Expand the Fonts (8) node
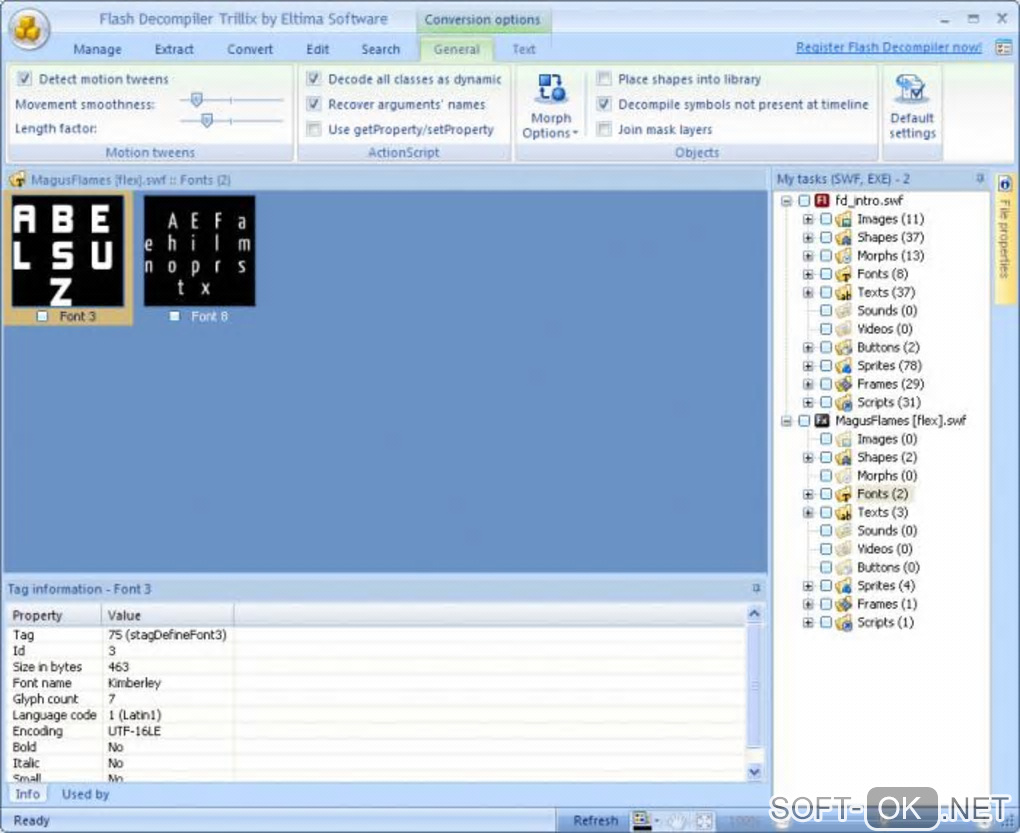1020x833 pixels. click(808, 274)
